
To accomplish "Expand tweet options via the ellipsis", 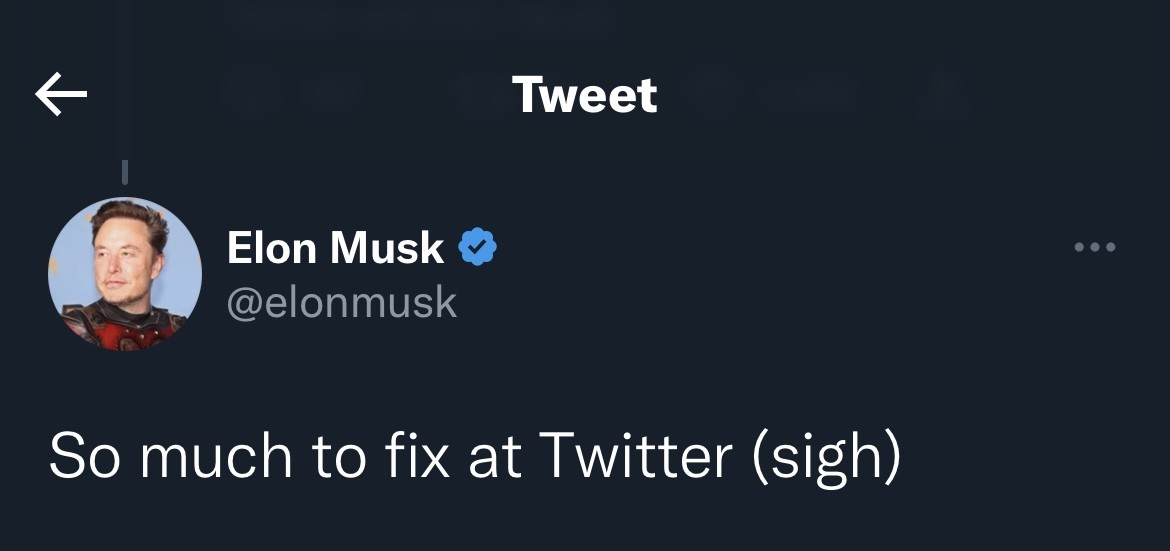I will (x=1094, y=247).
